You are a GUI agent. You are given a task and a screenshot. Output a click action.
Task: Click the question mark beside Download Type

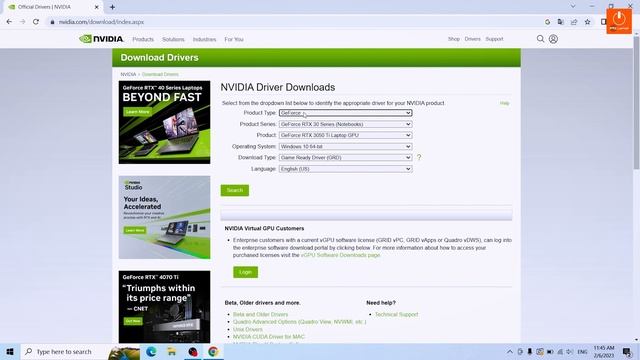(x=419, y=158)
